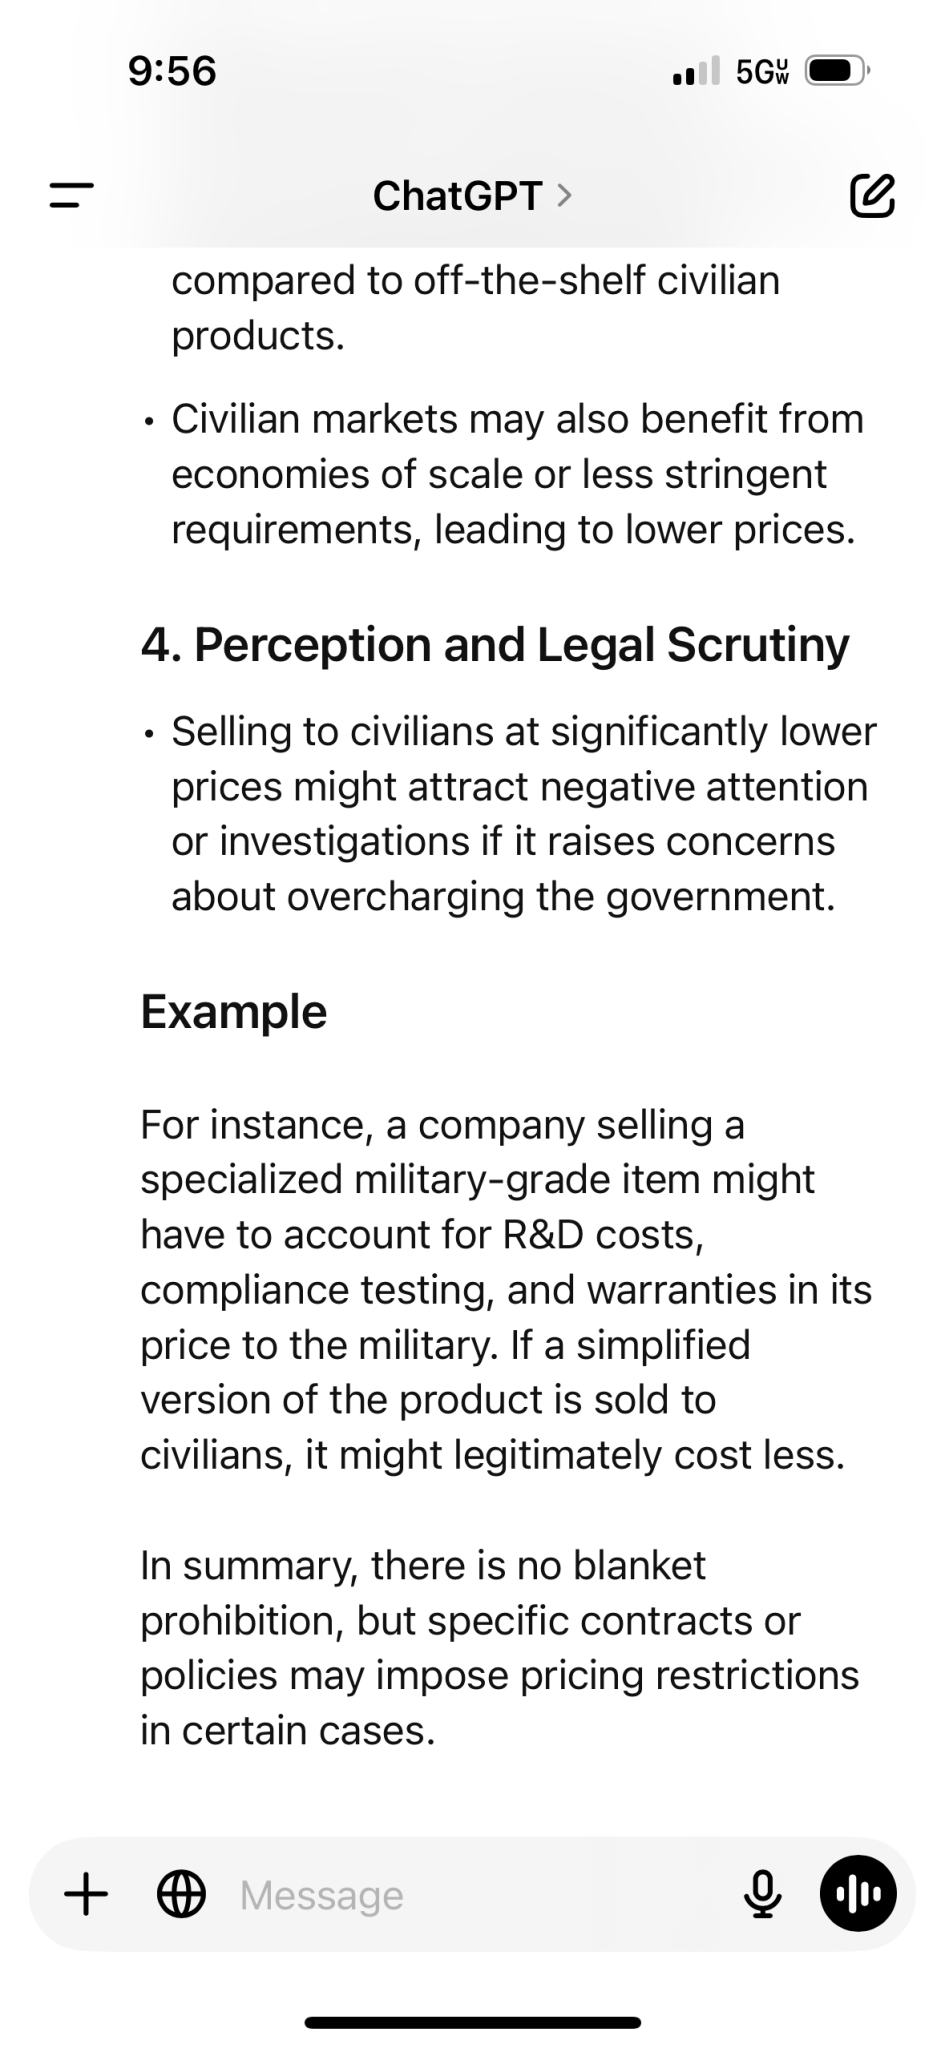Tap the home indicator bar

[473, 2022]
